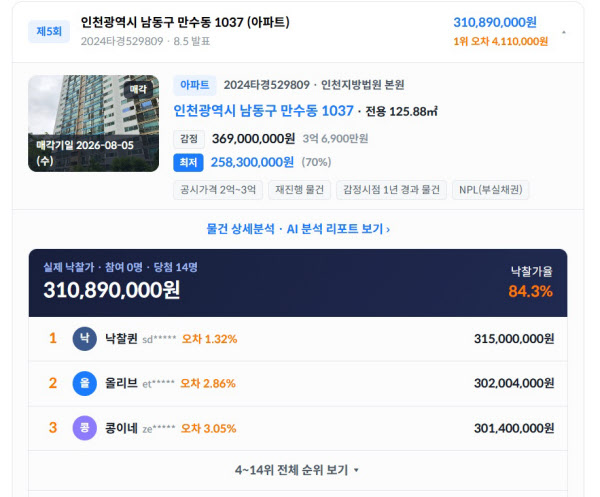Click the 제5회 round badge

coord(49,31)
